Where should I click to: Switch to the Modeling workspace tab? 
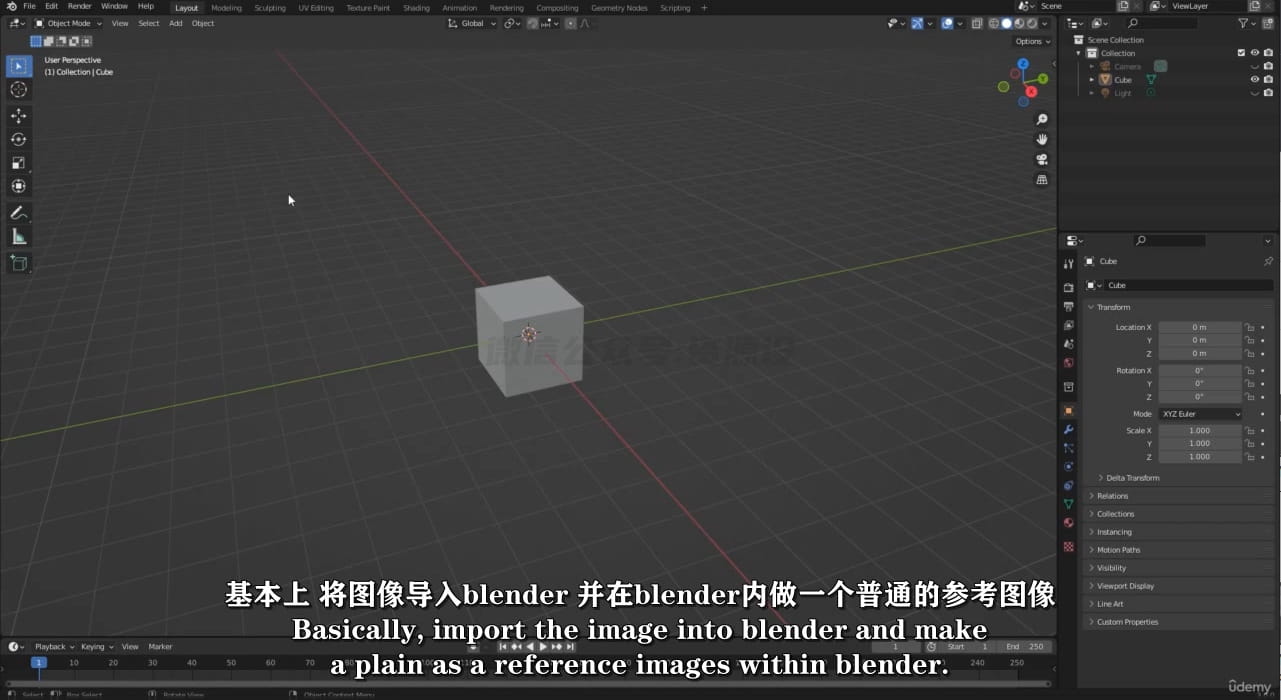click(226, 8)
